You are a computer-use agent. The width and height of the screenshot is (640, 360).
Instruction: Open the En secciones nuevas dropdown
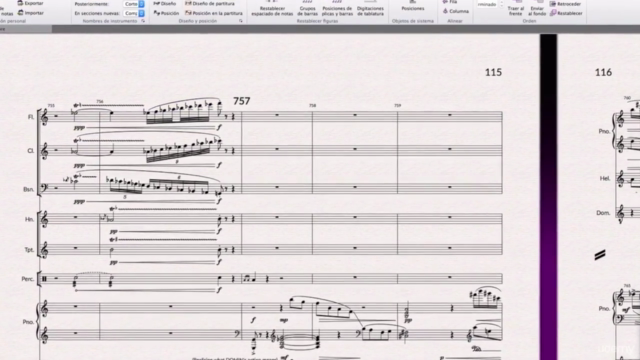click(x=134, y=13)
